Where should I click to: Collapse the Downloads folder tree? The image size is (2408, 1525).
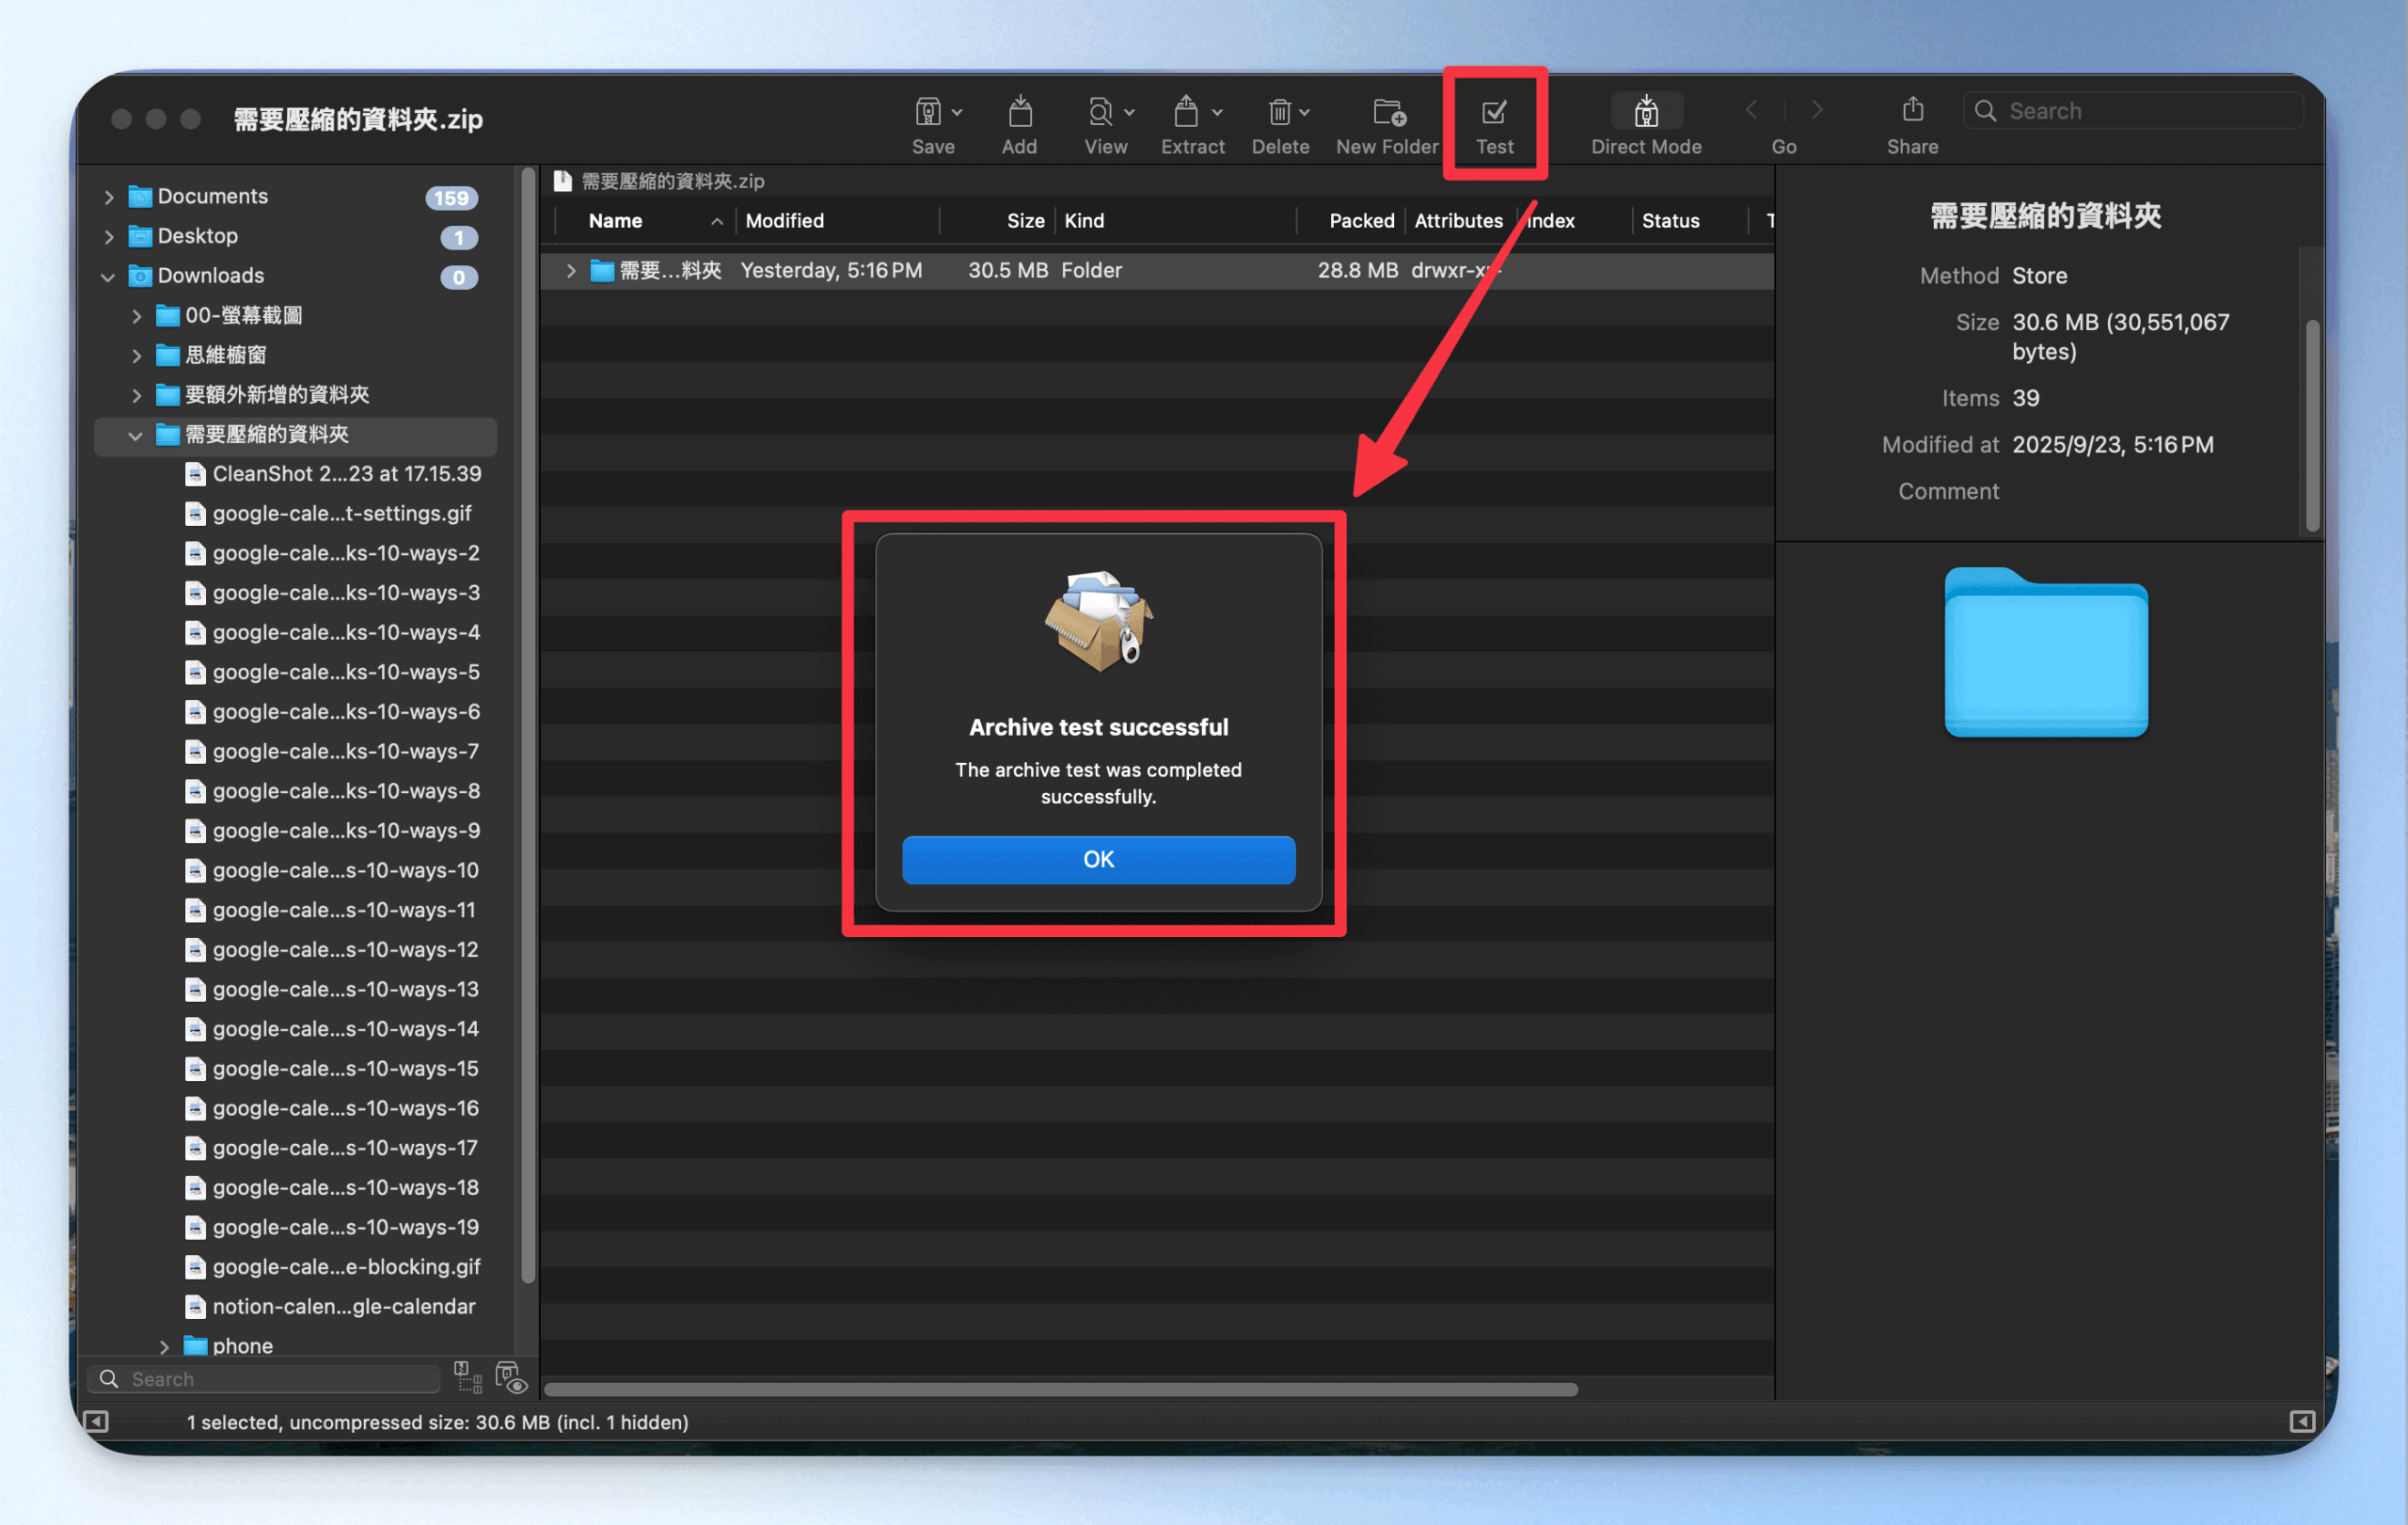point(108,276)
